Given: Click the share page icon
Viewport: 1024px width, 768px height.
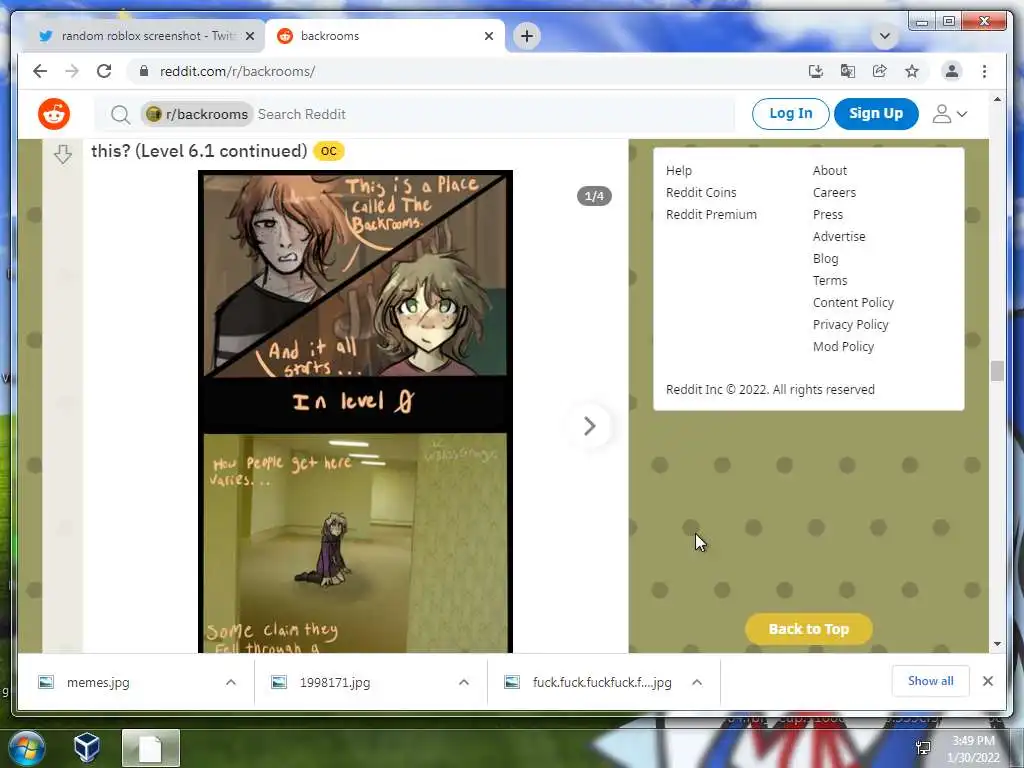Looking at the screenshot, I should (x=880, y=71).
